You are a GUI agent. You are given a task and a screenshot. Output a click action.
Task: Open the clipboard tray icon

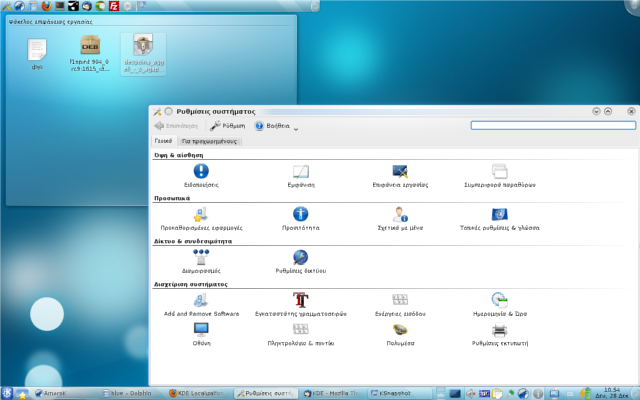(497, 393)
